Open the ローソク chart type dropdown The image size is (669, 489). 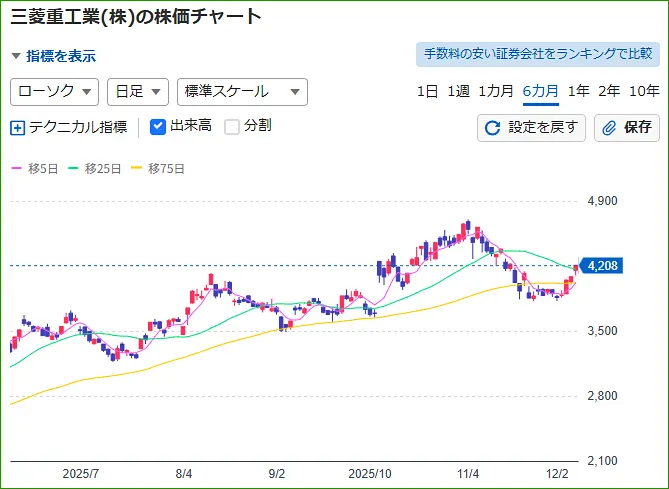click(x=54, y=91)
